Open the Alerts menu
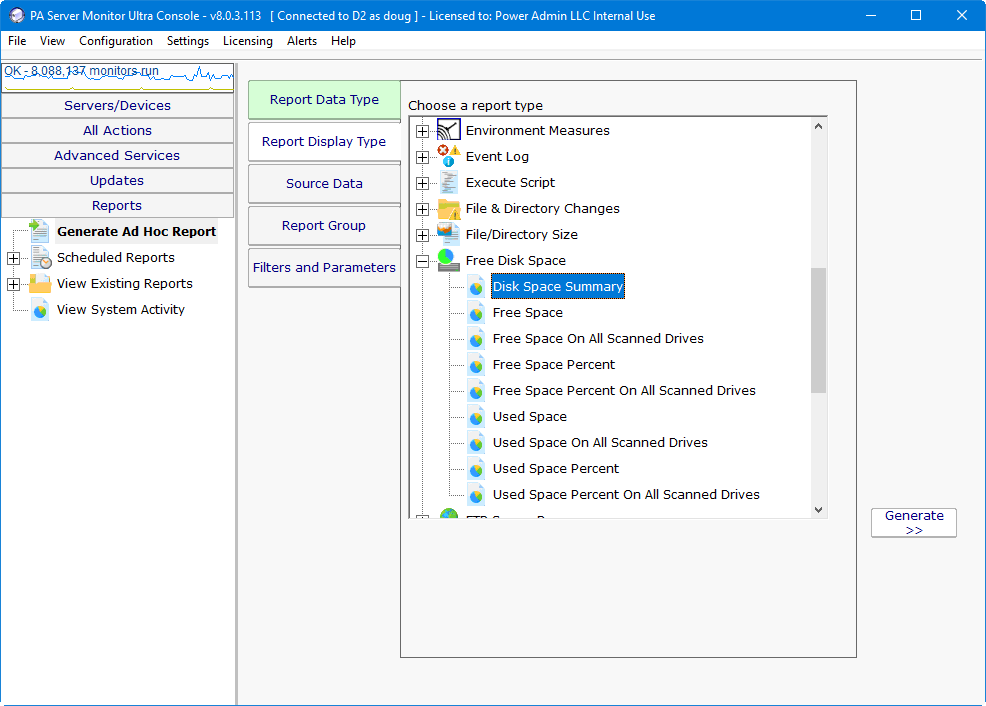 302,41
